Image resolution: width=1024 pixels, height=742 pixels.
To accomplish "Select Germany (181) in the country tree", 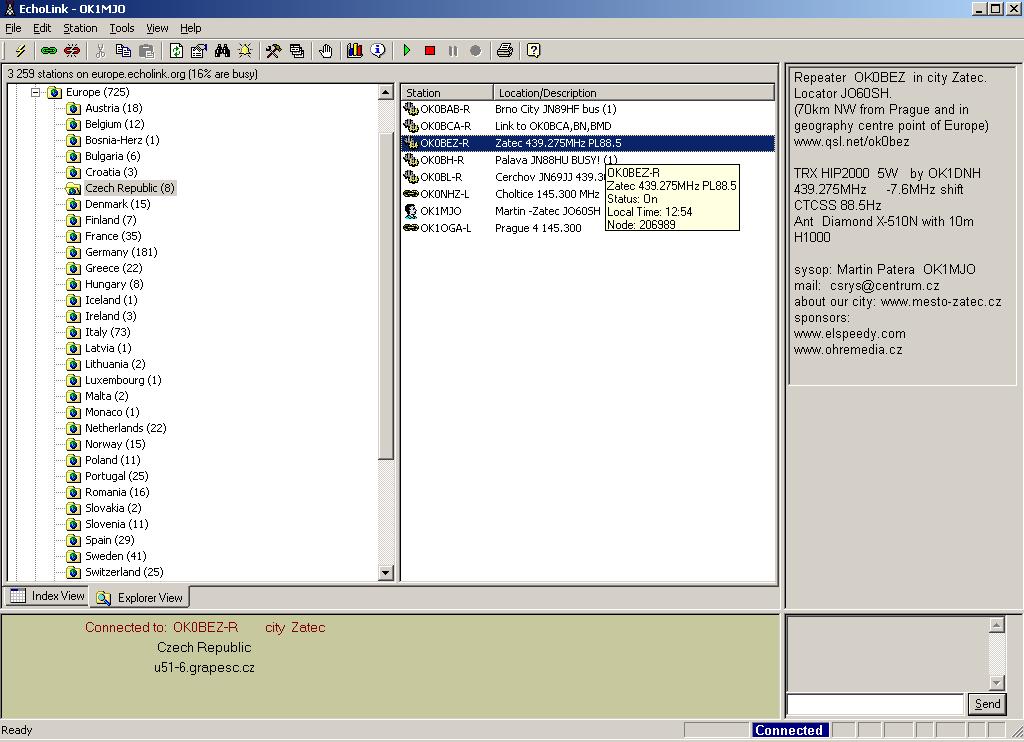I will [120, 252].
